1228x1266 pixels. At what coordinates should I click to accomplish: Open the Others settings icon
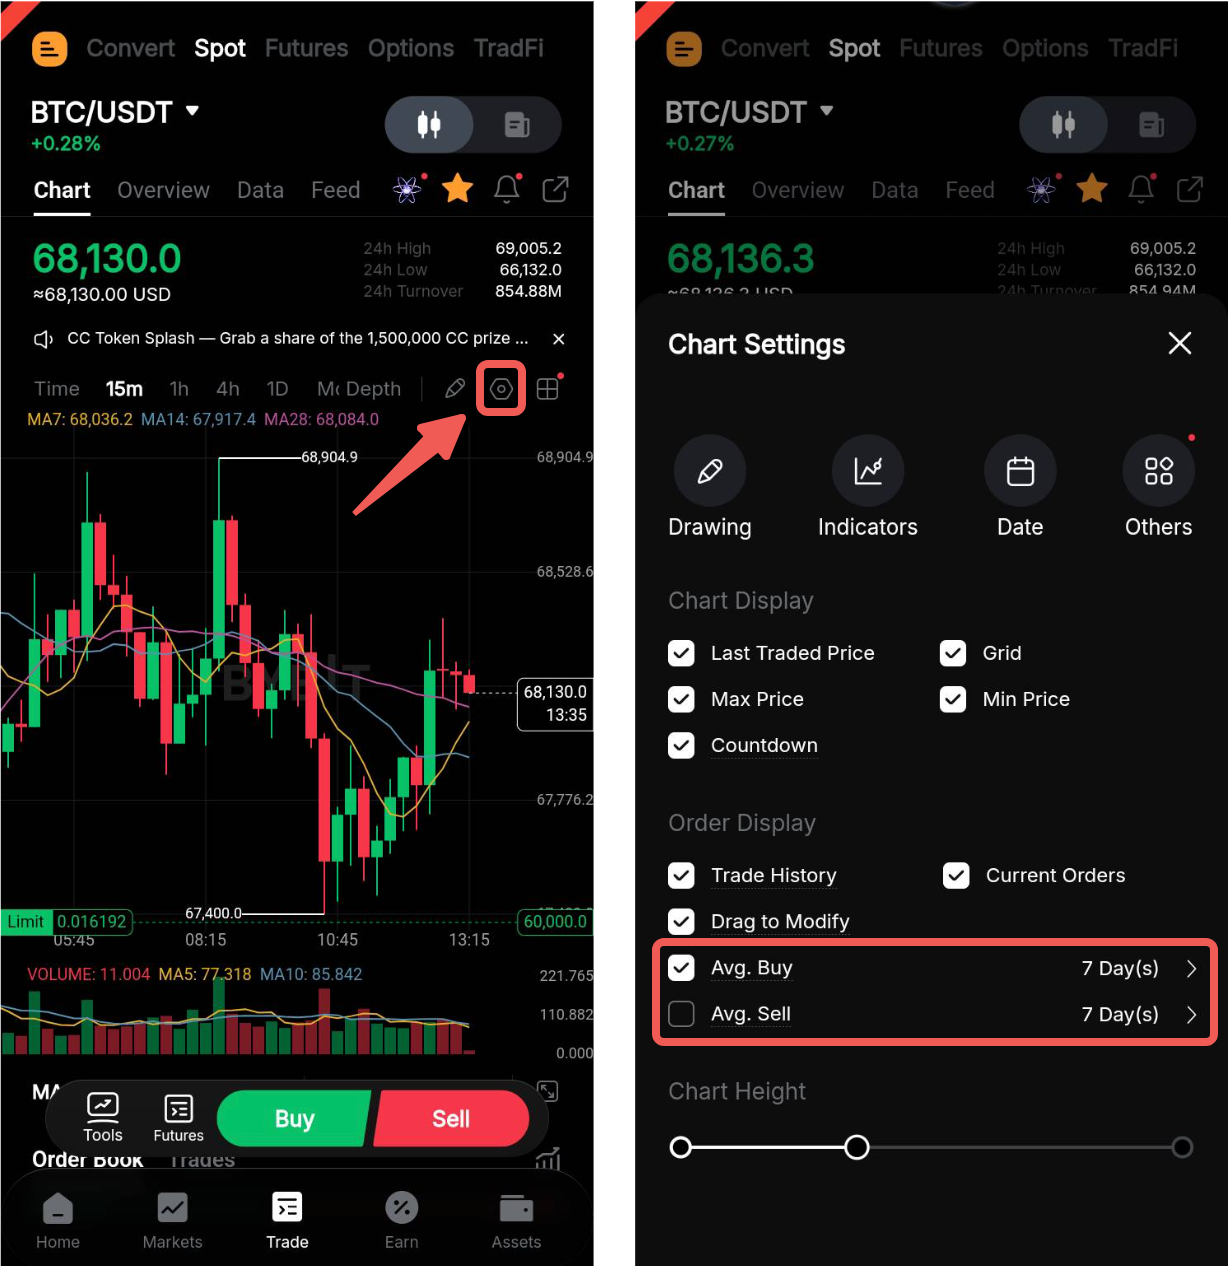tap(1159, 470)
